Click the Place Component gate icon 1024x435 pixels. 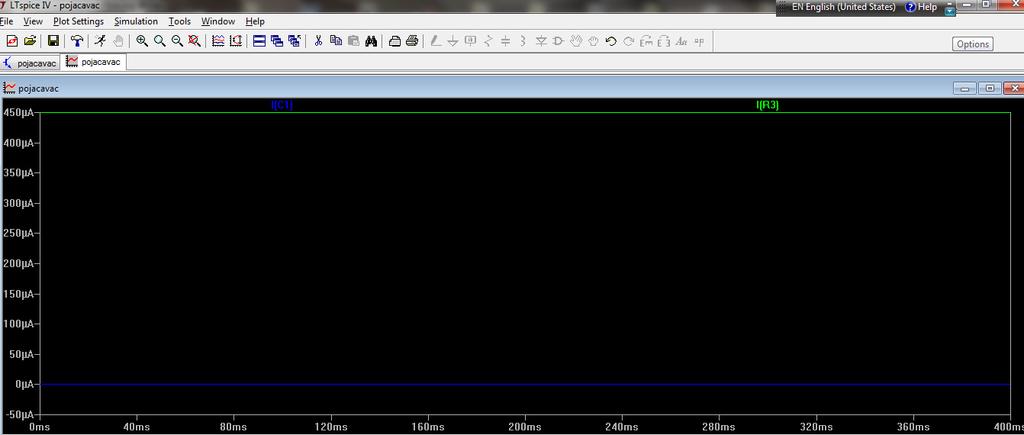click(558, 41)
